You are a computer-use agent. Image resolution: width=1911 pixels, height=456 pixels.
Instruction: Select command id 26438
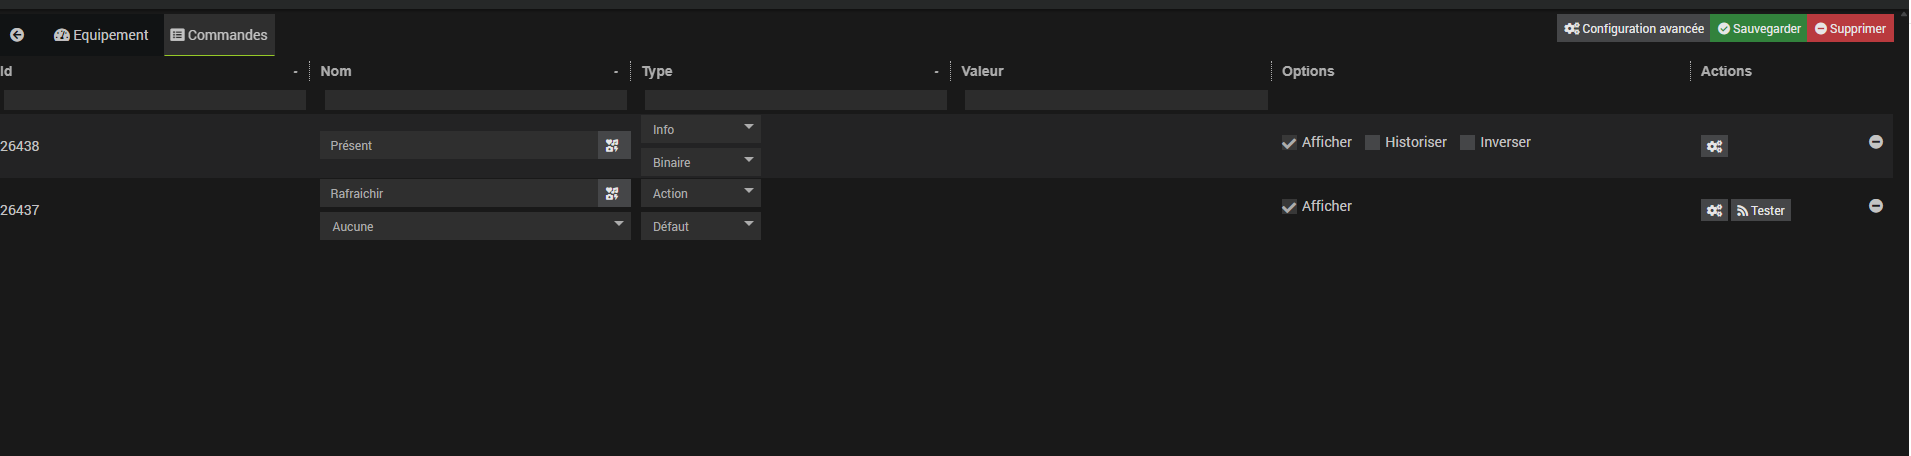(x=20, y=146)
